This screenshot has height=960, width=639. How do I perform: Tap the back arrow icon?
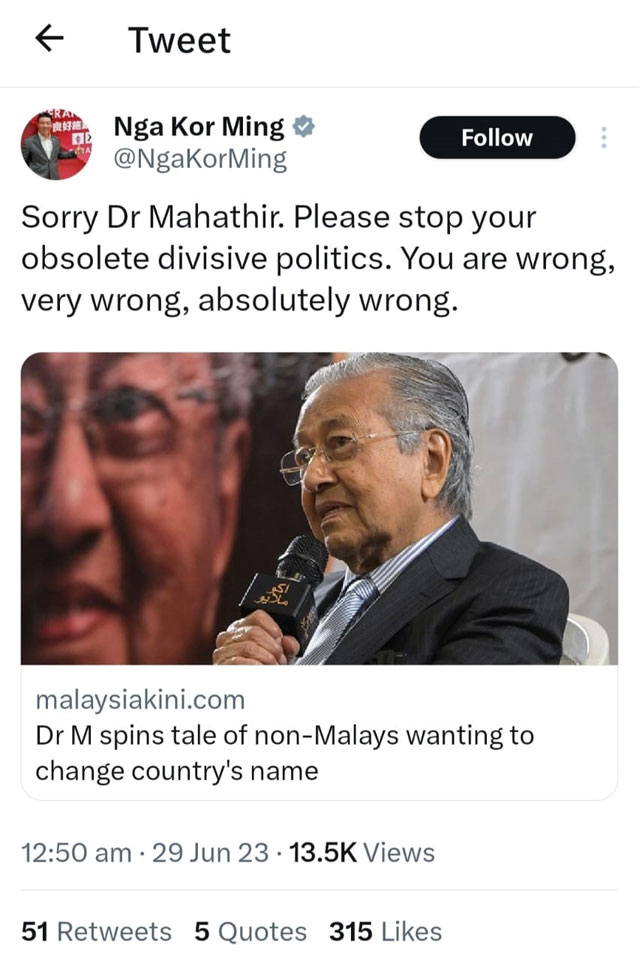pos(50,39)
